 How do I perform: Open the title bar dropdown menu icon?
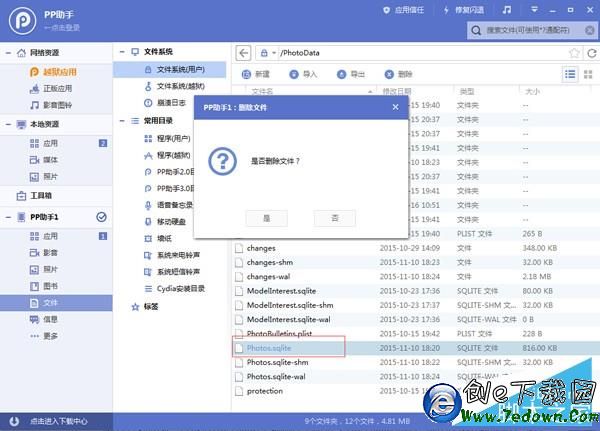point(534,10)
